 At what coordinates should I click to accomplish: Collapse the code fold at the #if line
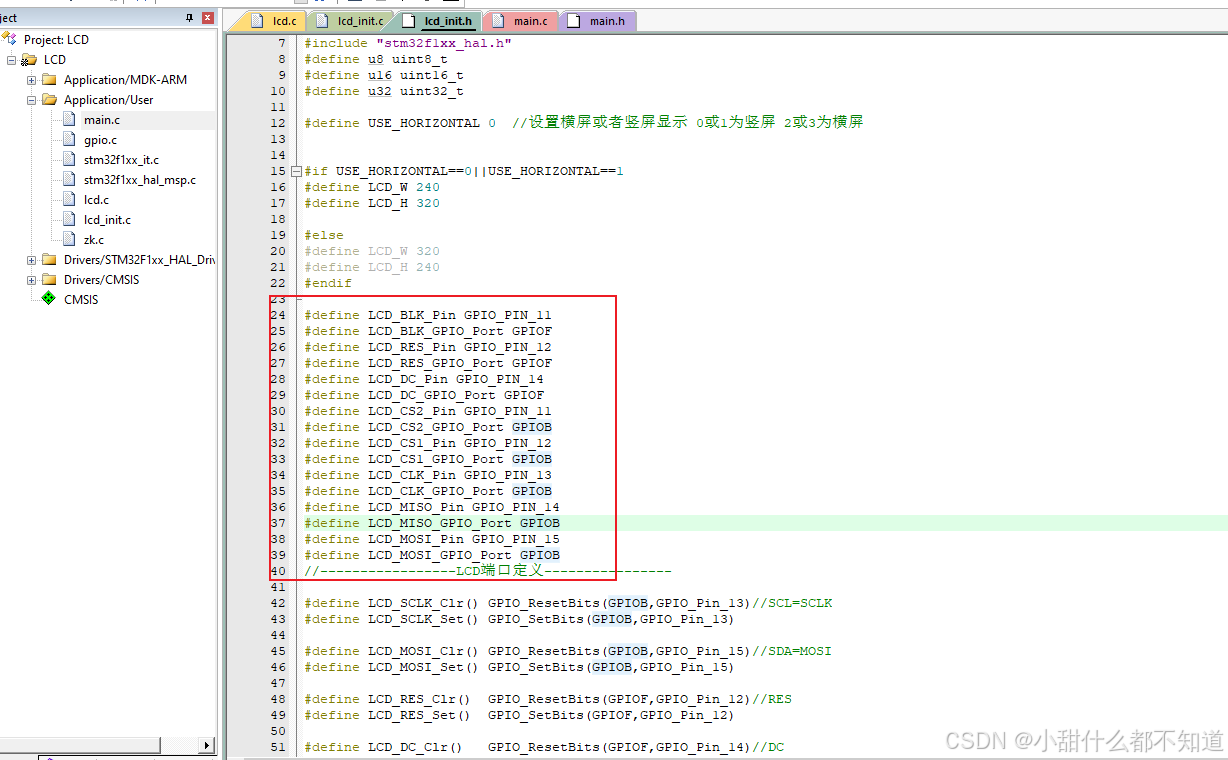tap(296, 170)
